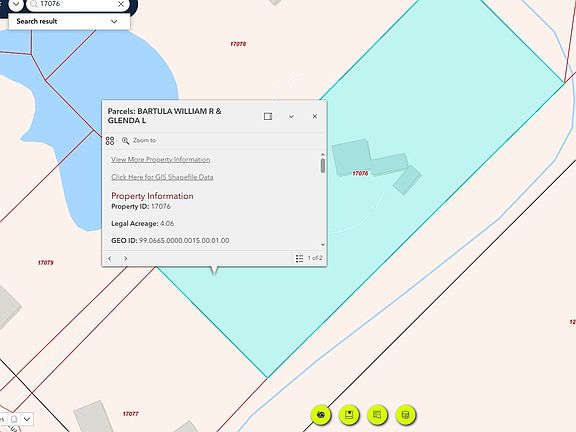Go to previous feature in popup
Viewport: 576px width, 432px height.
pos(109,258)
